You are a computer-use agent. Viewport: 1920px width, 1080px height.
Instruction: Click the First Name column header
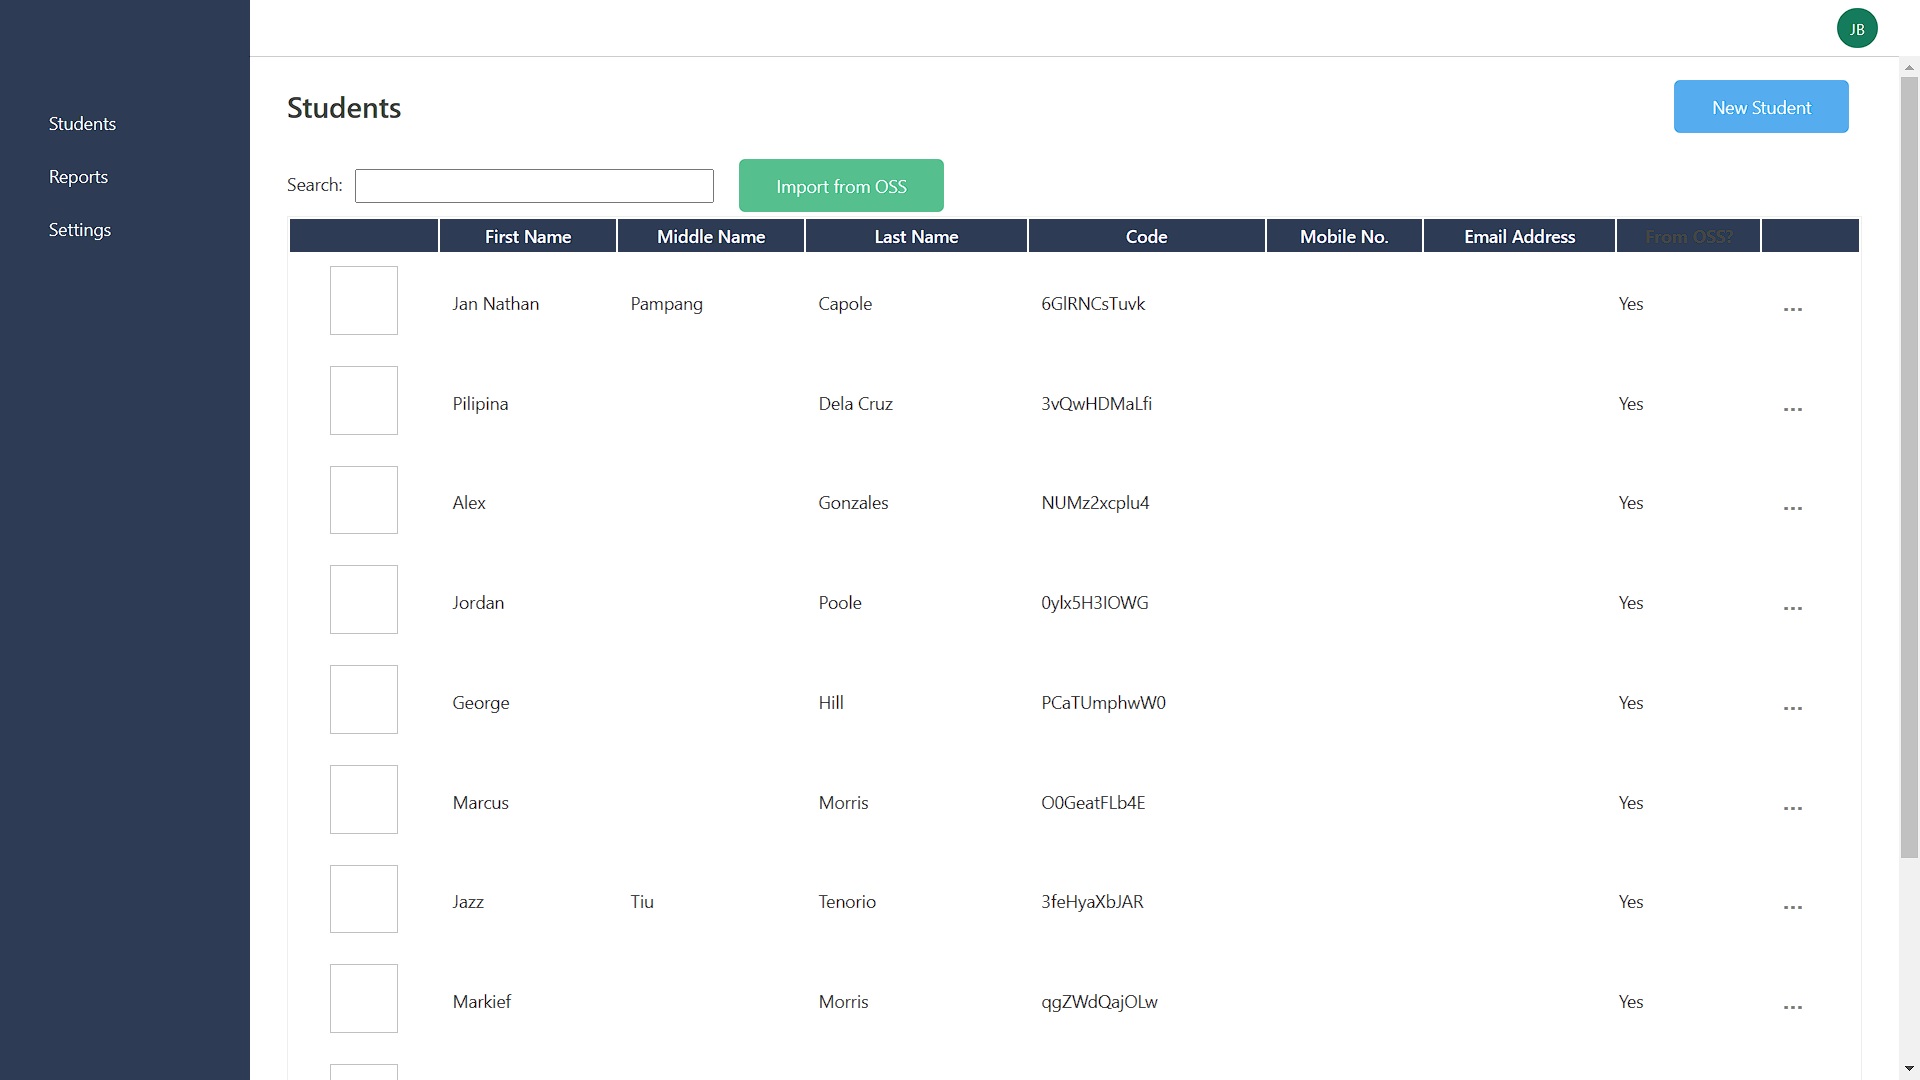528,237
